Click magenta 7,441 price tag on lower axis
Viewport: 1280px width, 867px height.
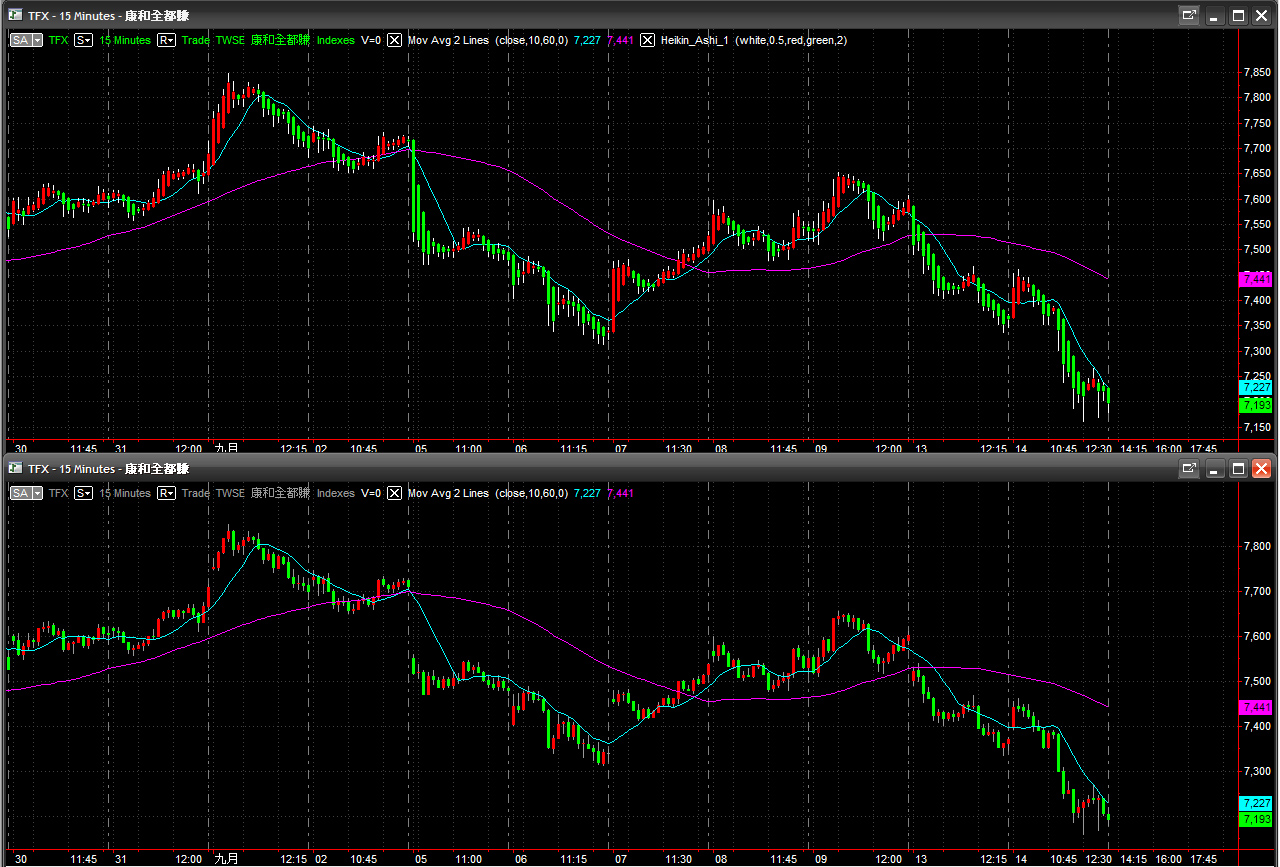(1256, 707)
